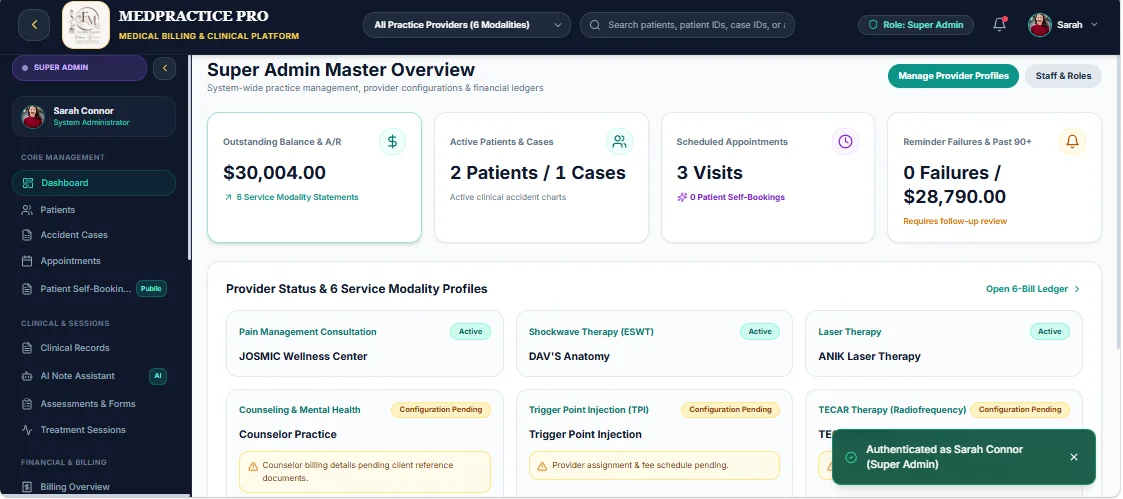
Task: Dismiss the Authenticated as Sarah Connor toast
Action: tap(1074, 457)
